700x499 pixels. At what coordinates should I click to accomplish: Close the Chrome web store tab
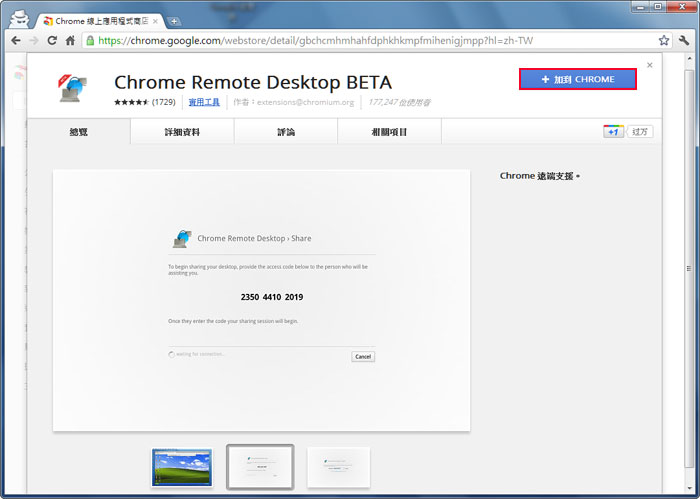pos(155,21)
